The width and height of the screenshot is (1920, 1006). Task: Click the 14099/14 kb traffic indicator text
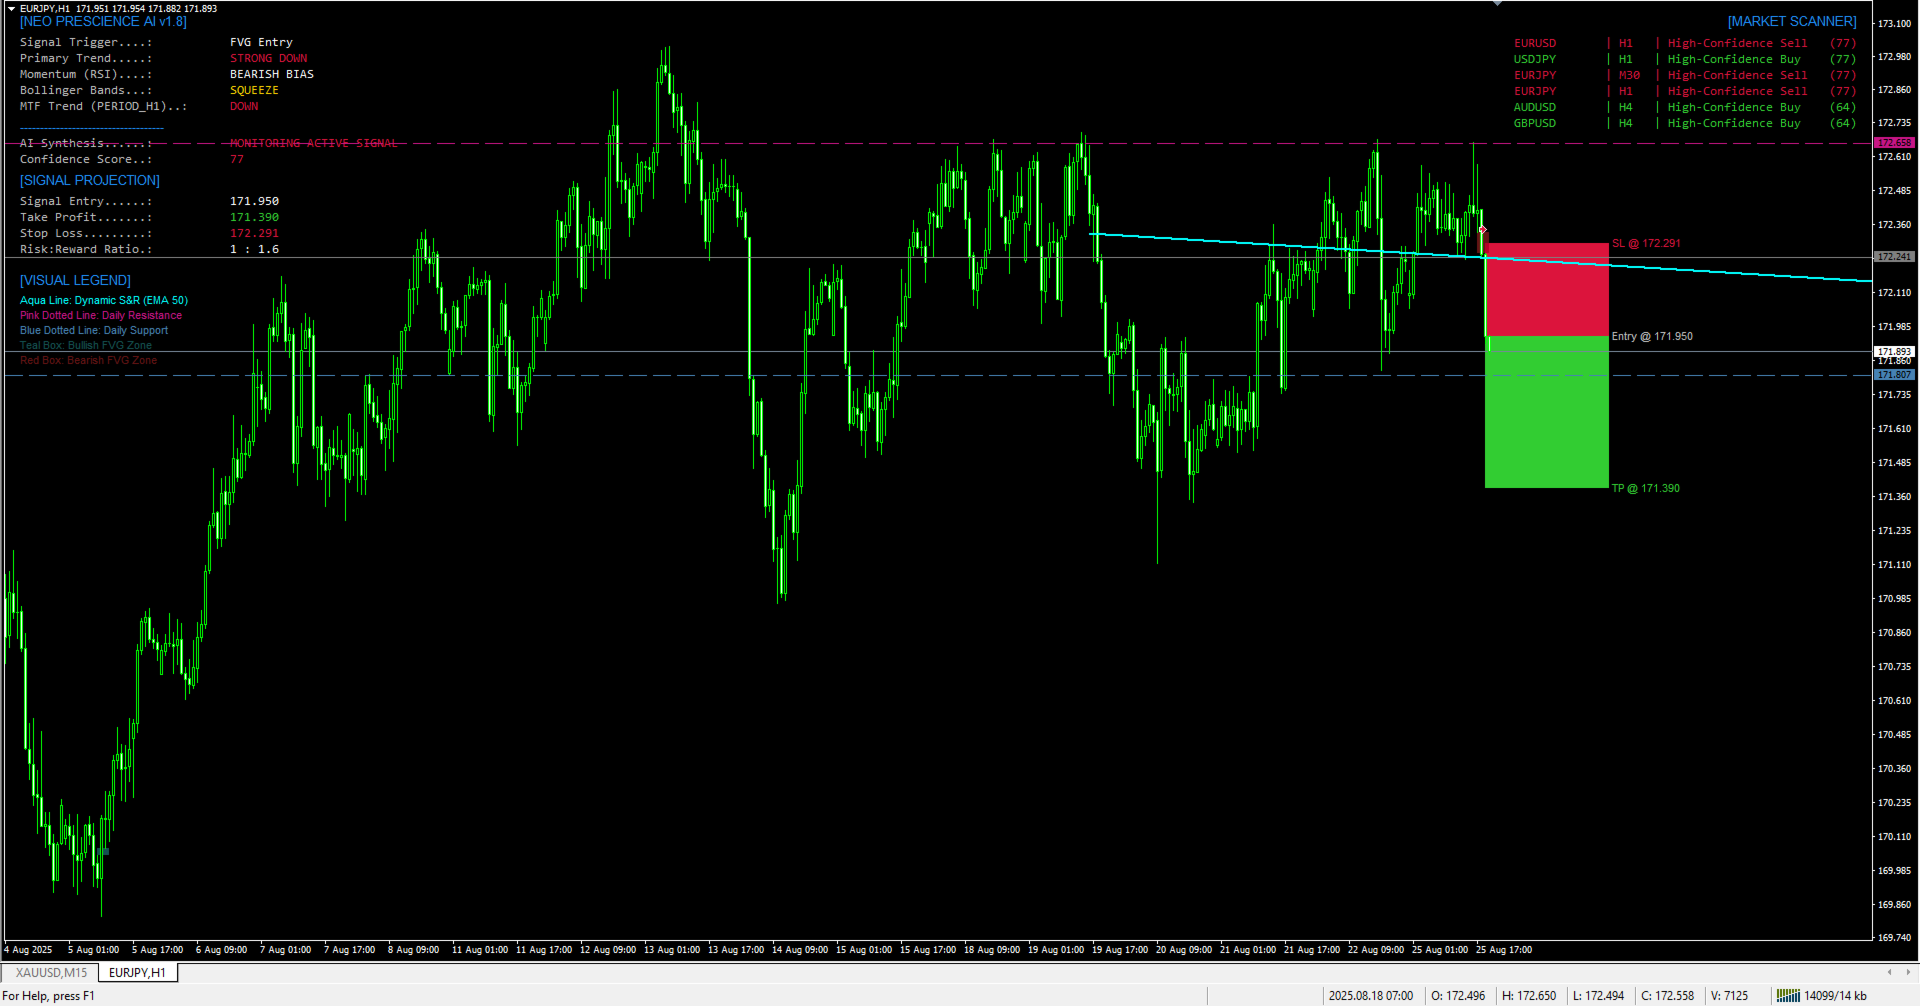tap(1835, 996)
